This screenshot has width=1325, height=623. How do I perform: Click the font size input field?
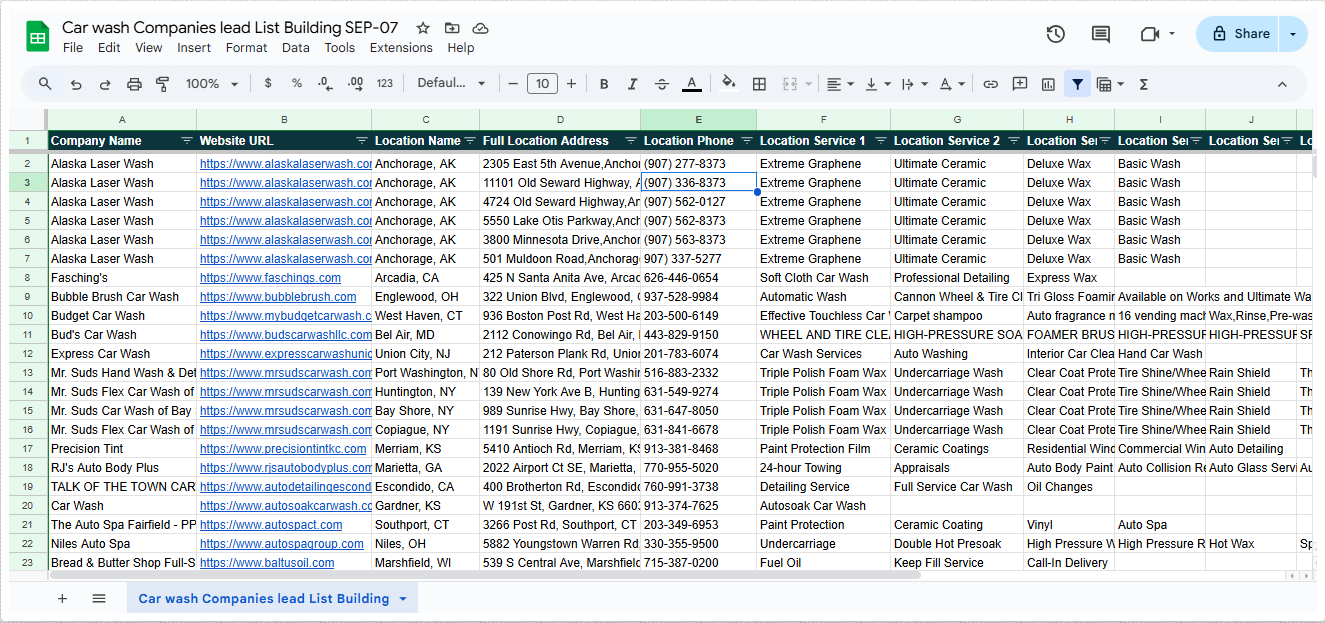pos(542,84)
